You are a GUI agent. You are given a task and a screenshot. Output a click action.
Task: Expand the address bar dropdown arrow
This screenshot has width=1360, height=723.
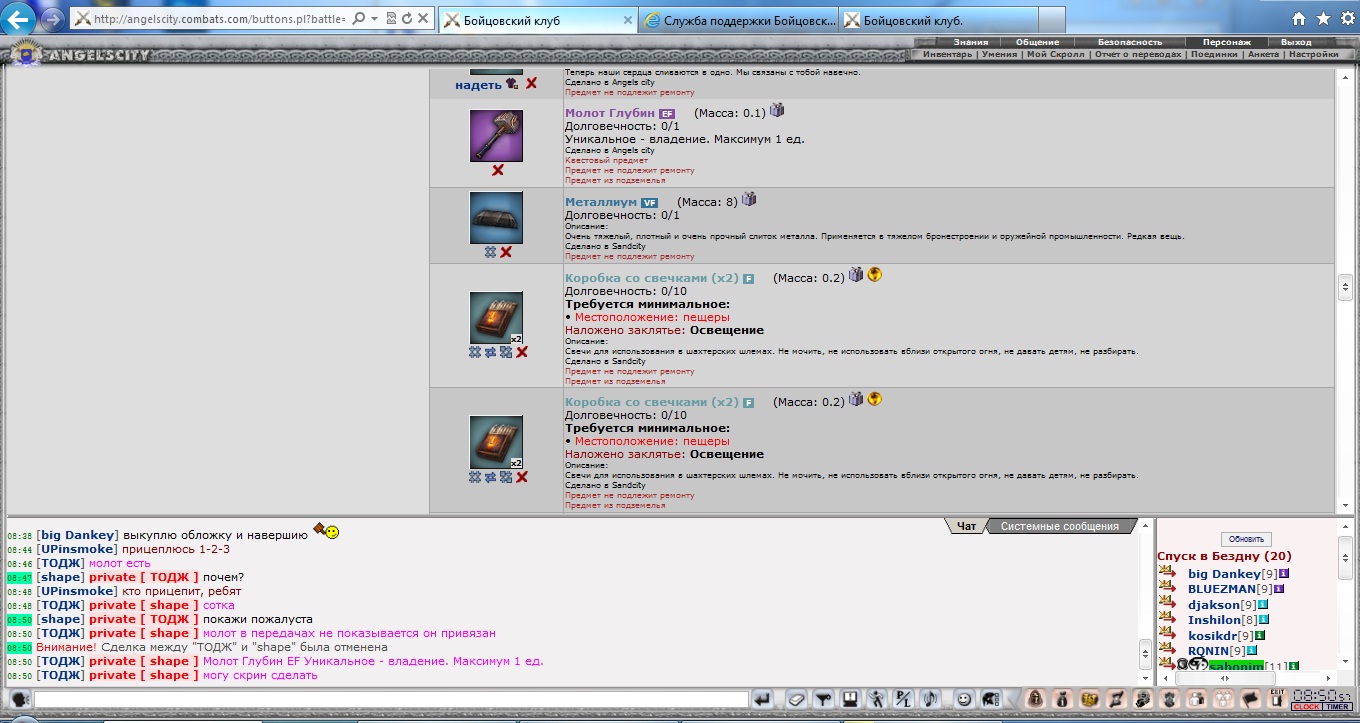tap(374, 19)
